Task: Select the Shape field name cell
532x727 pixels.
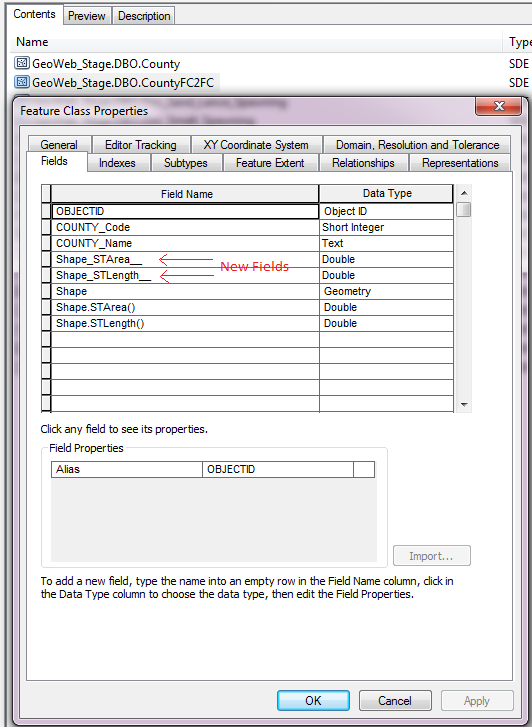Action: pos(185,291)
